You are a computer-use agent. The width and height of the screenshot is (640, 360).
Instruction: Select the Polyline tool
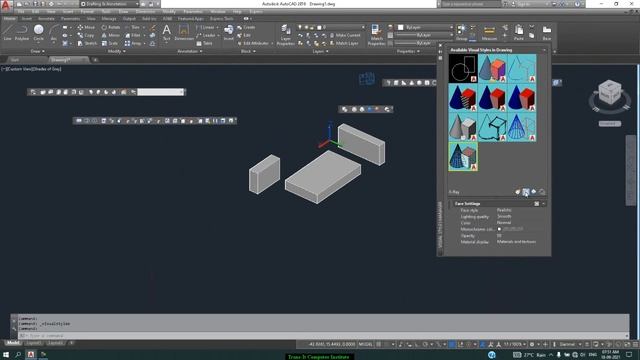(22, 32)
